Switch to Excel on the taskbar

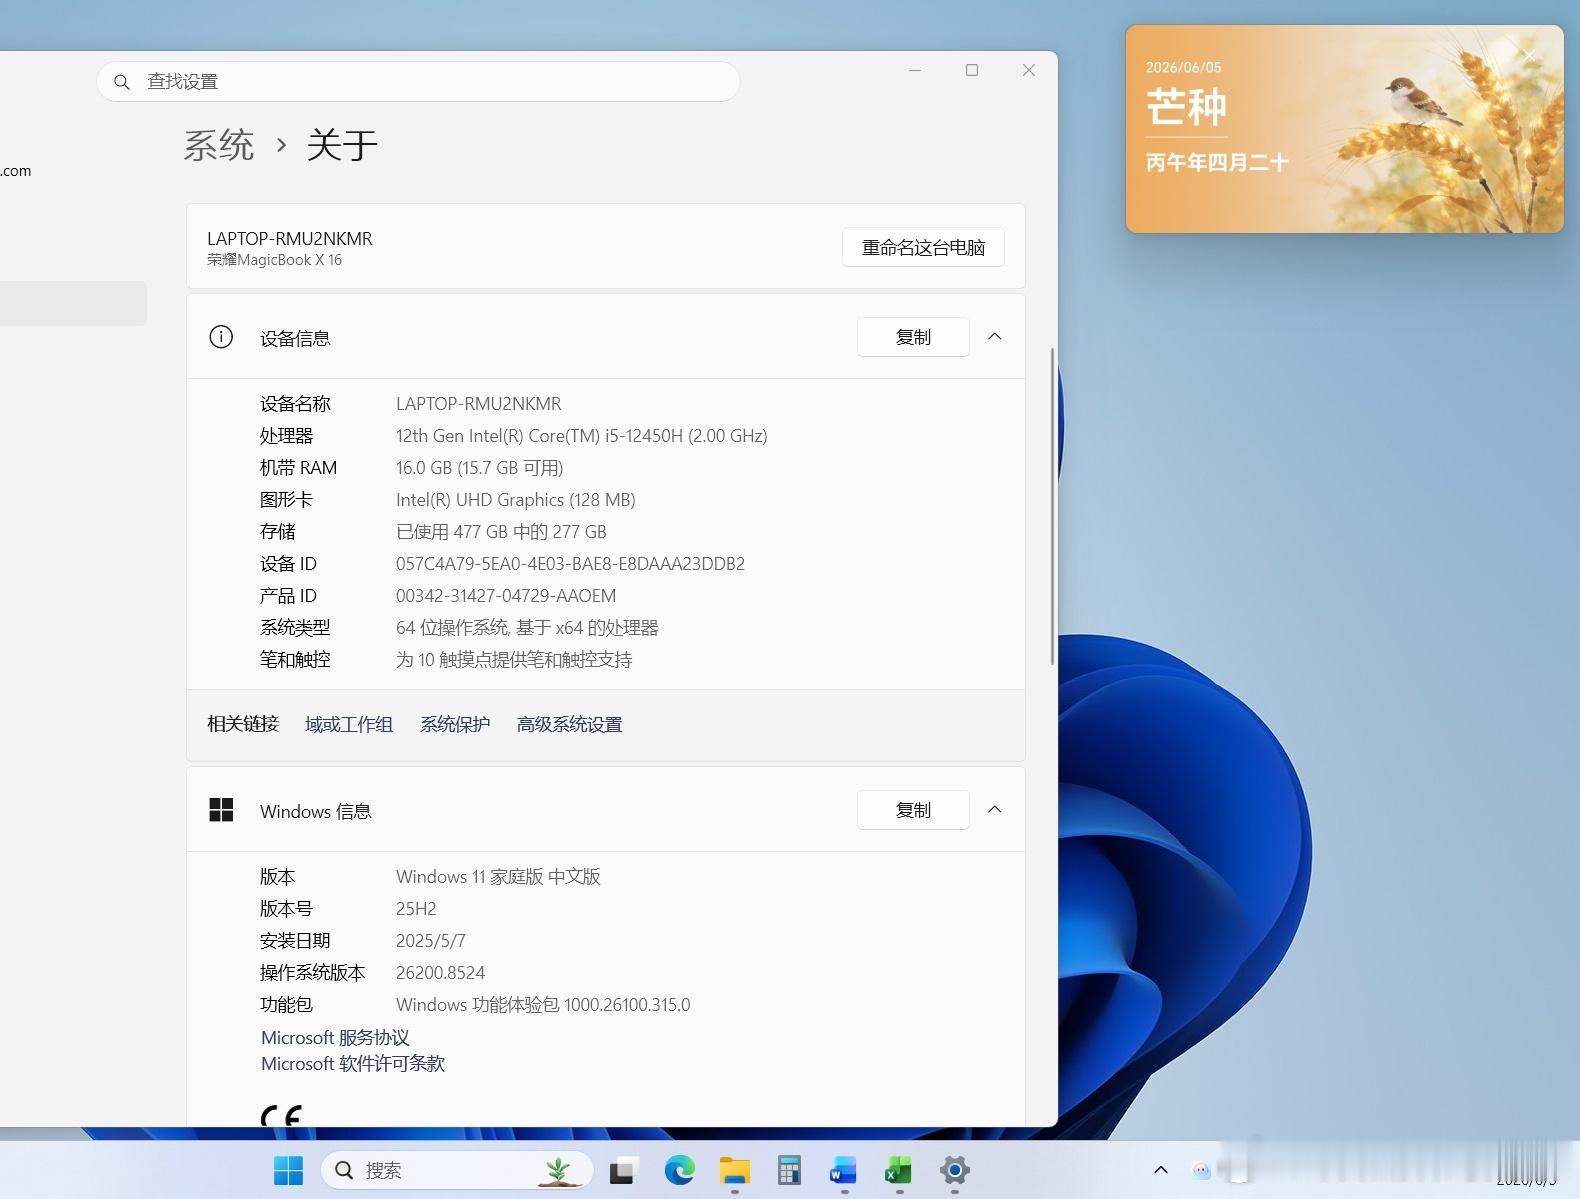click(x=899, y=1170)
